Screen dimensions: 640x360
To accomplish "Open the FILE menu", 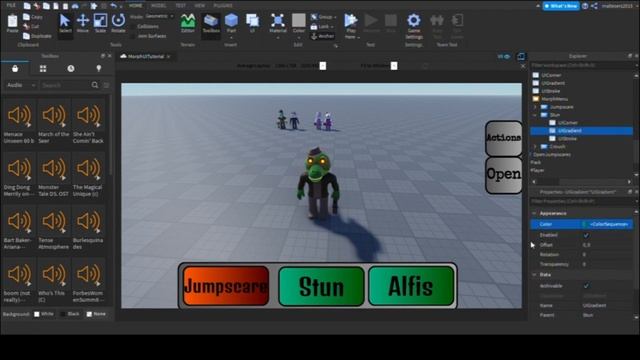I will tap(11, 5).
